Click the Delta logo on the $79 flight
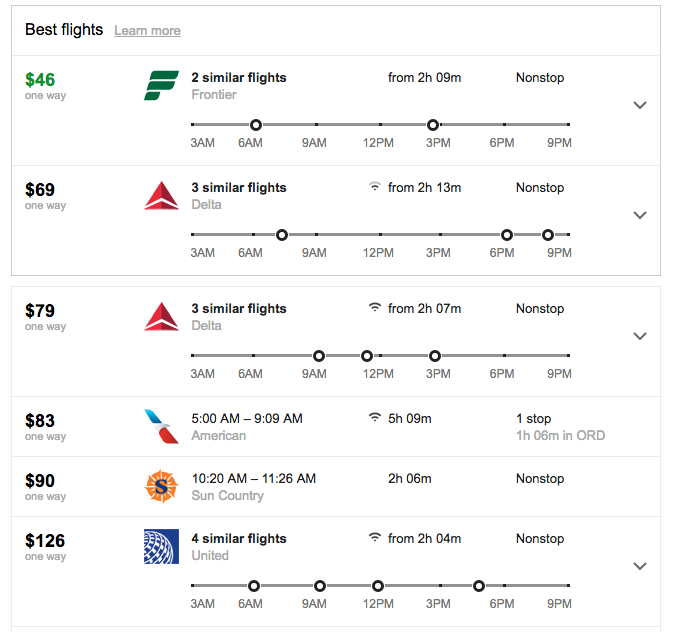 coord(161,317)
